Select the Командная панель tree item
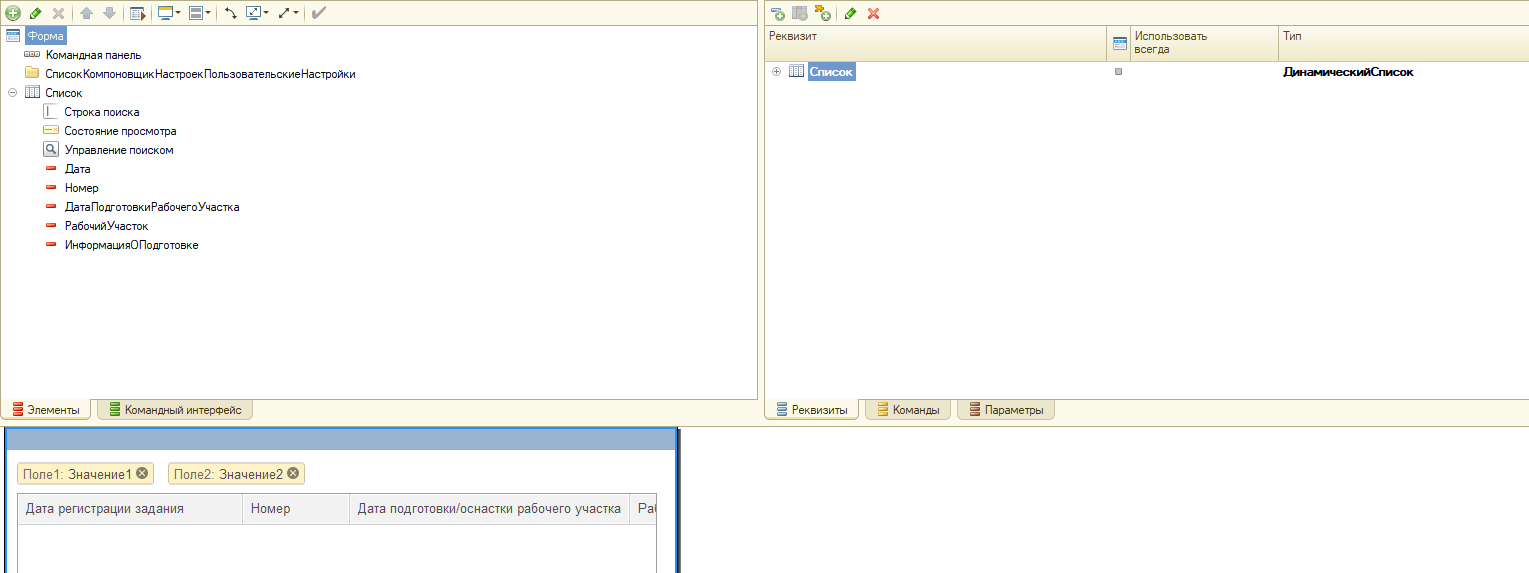 [x=93, y=55]
